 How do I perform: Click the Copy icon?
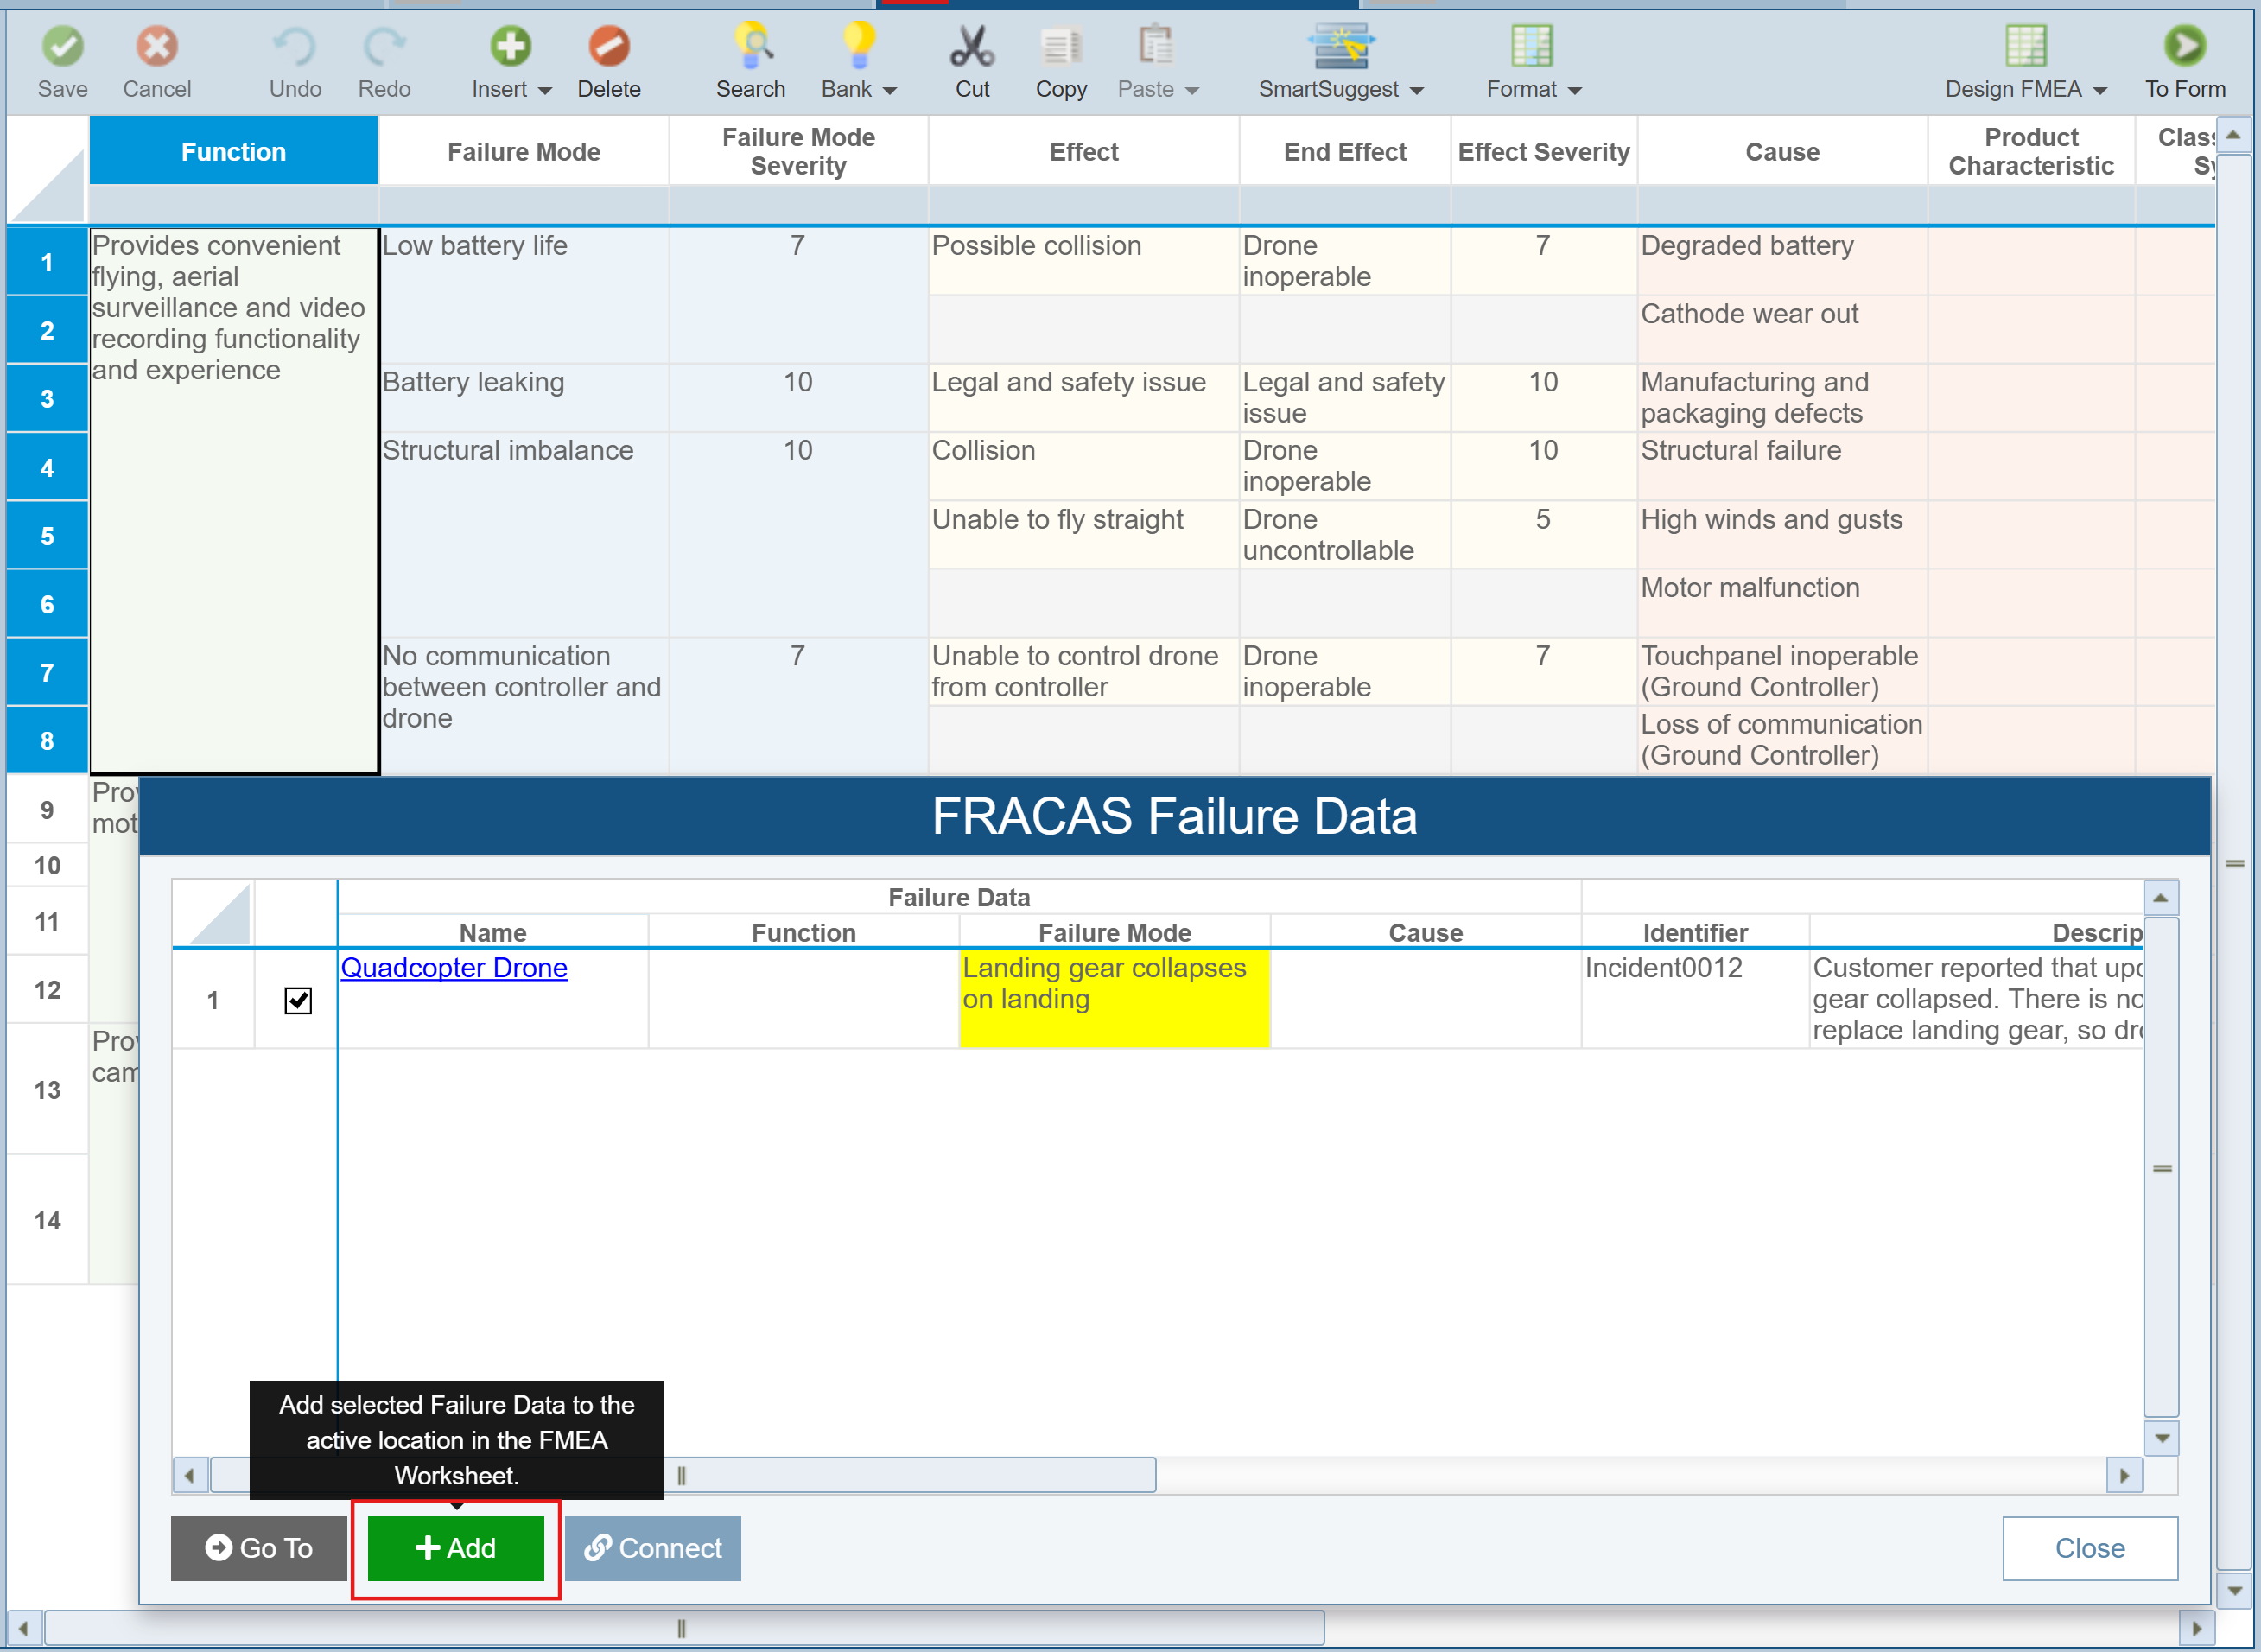(x=1061, y=47)
